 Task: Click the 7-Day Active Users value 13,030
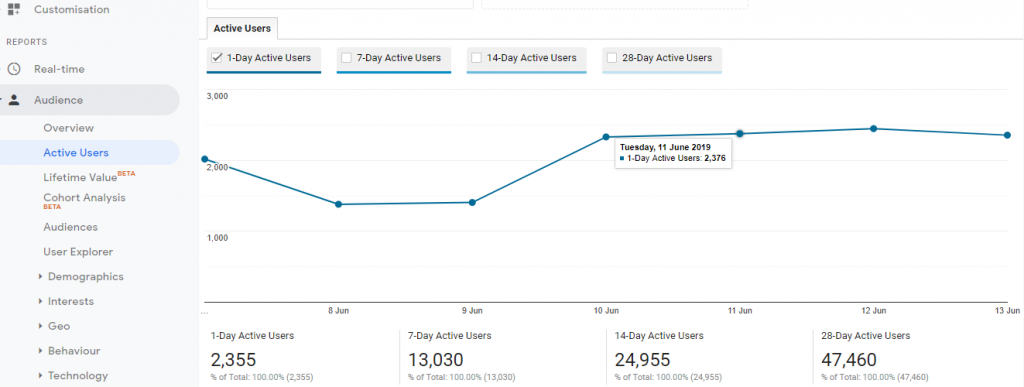tap(436, 360)
